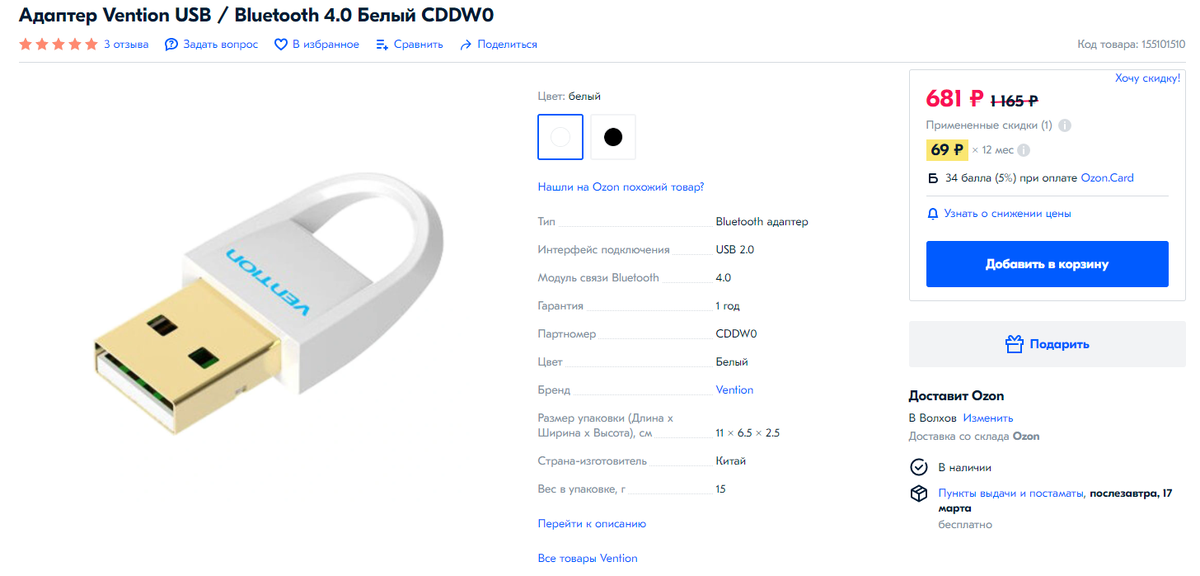Click the Задать вопрос link
Viewport: 1200px width, 576px height.
tap(220, 44)
